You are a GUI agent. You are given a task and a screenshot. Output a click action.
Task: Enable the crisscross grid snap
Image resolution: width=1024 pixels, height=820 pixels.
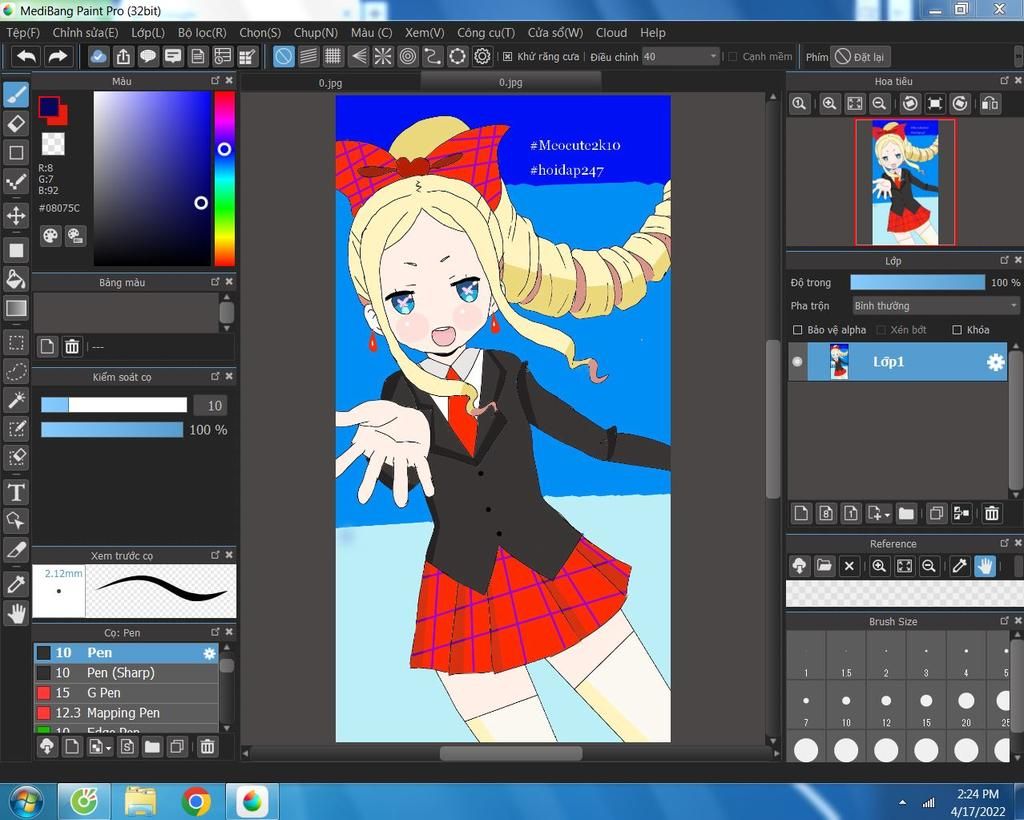point(333,57)
